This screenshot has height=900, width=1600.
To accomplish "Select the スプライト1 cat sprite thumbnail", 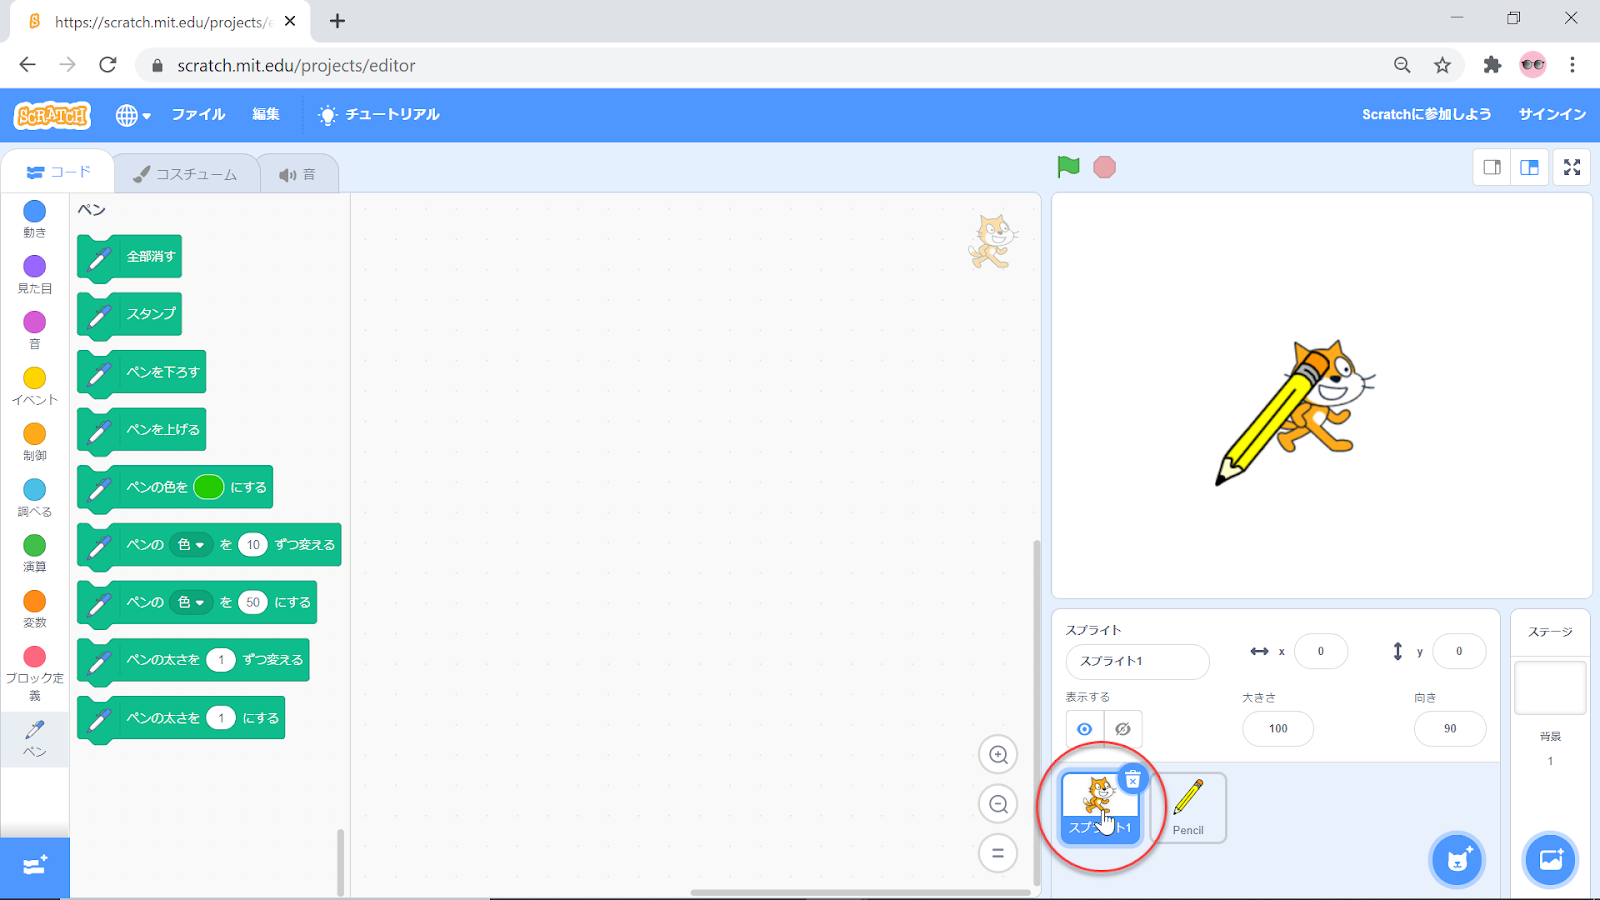I will [1099, 808].
